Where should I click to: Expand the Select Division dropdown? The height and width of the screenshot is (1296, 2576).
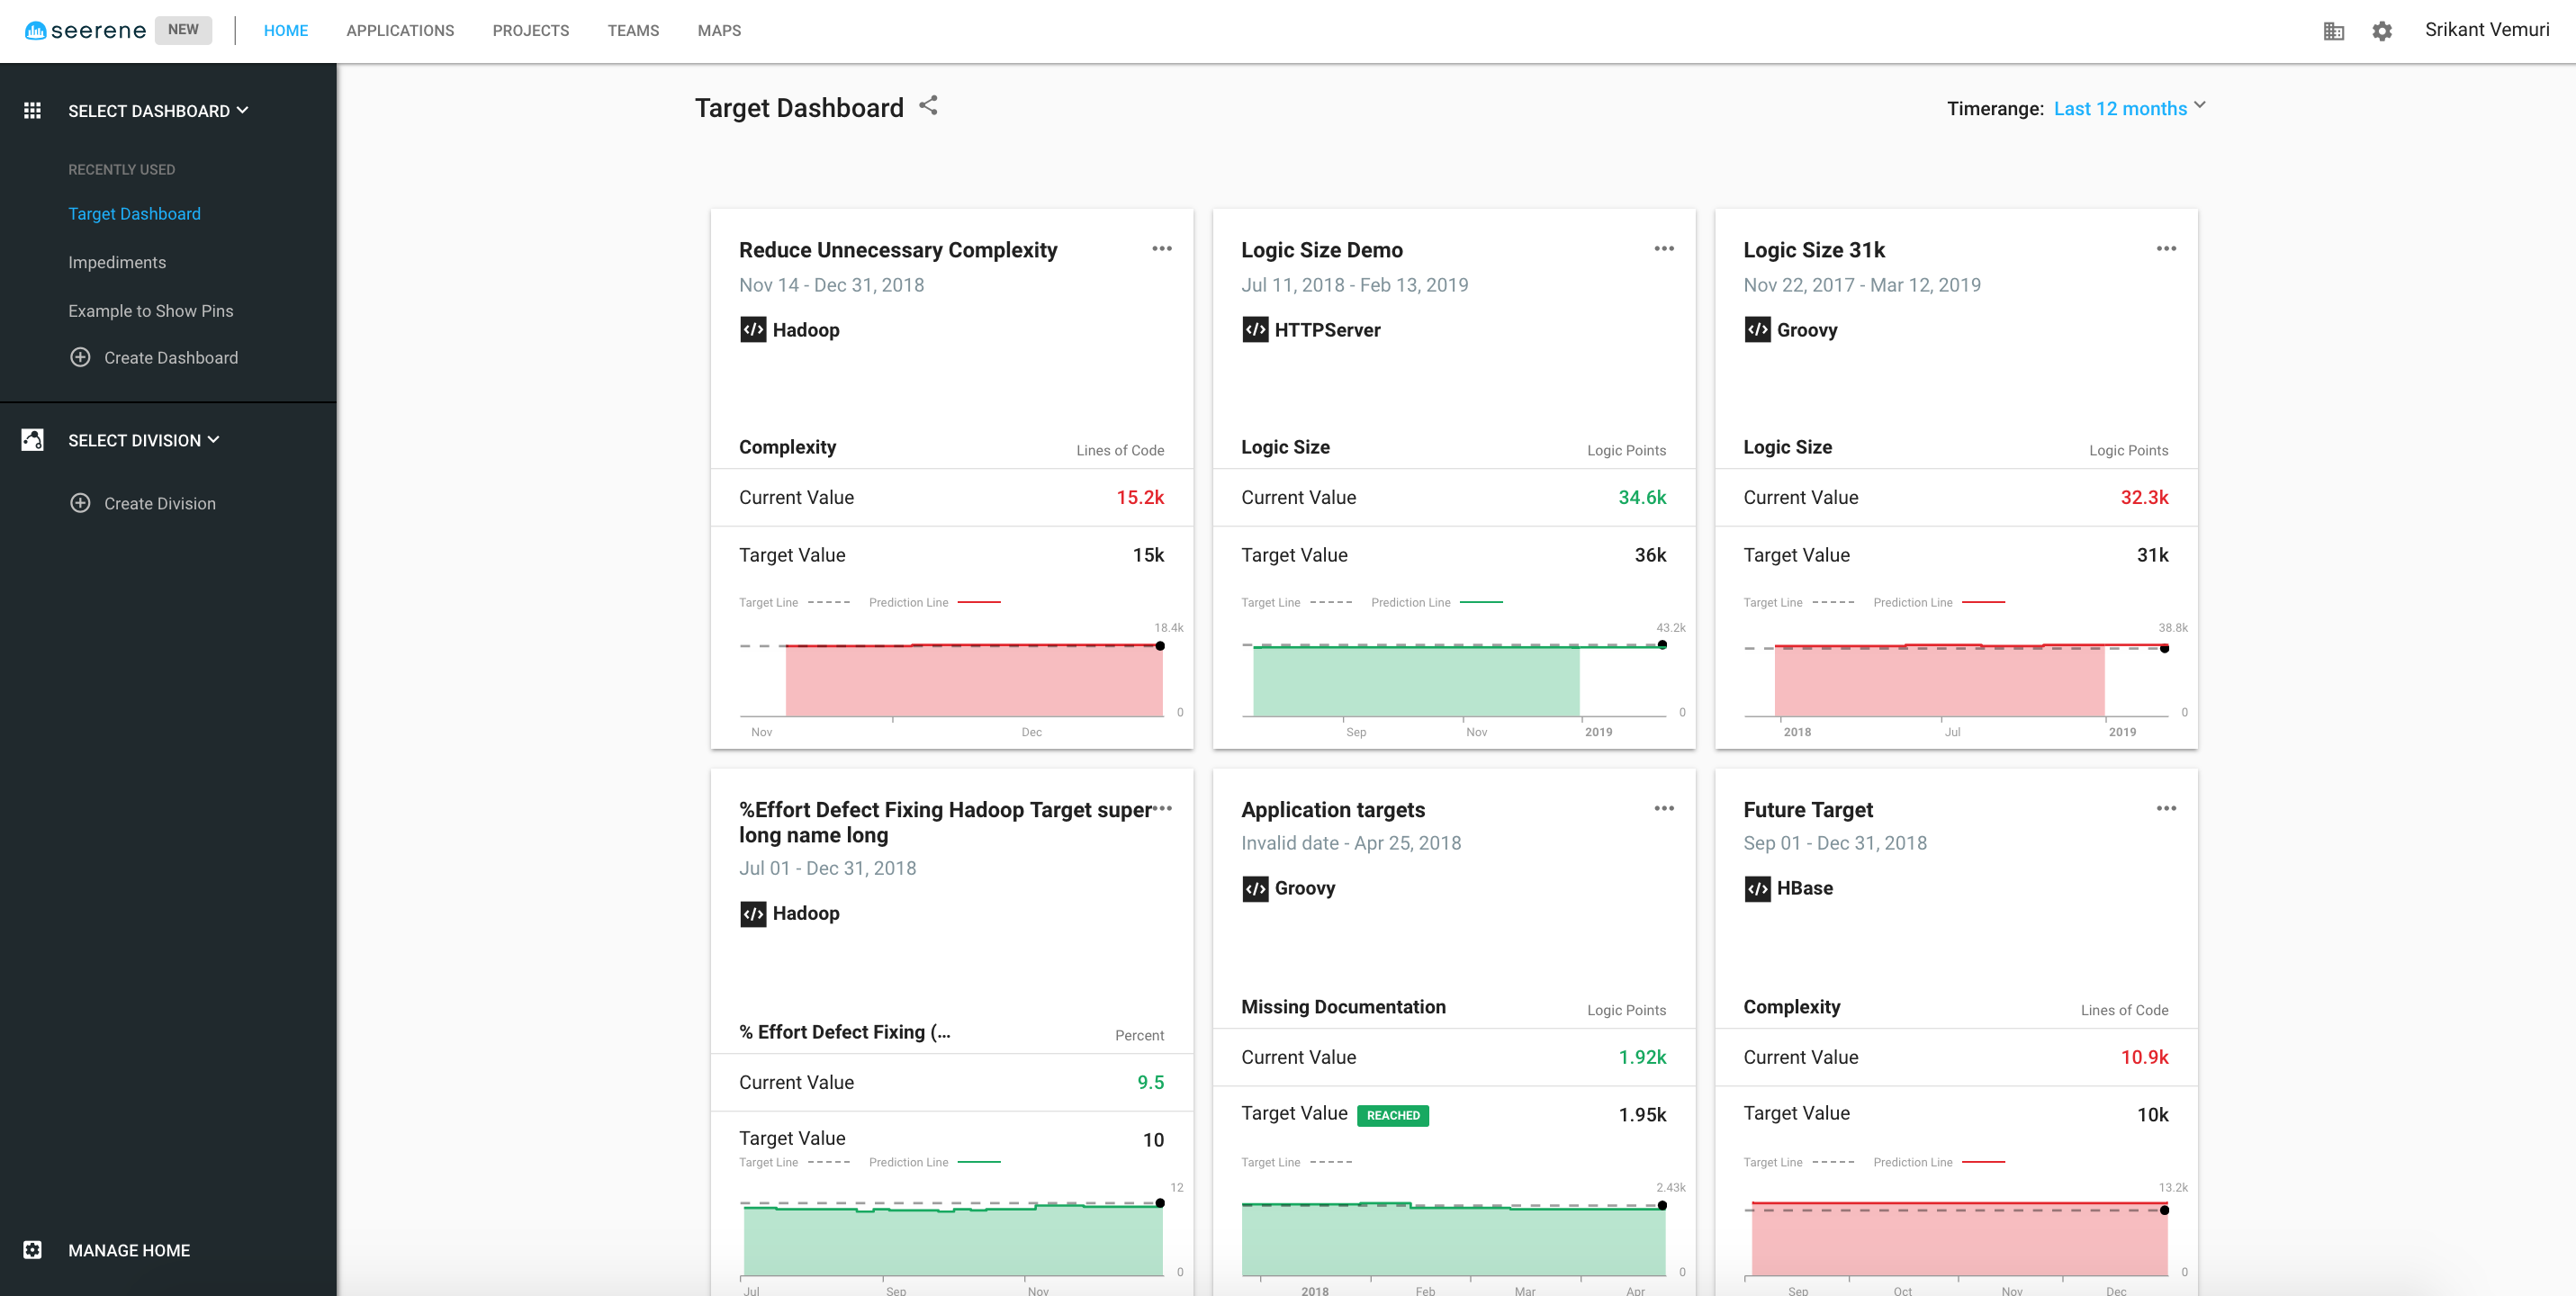point(144,441)
